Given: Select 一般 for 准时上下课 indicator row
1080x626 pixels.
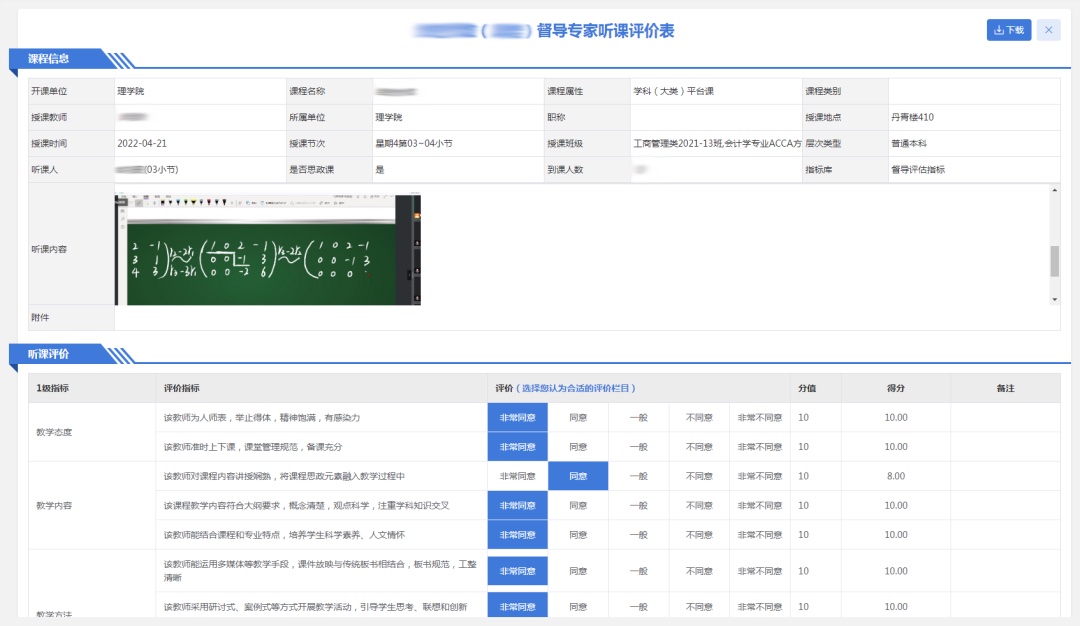Looking at the screenshot, I should pos(639,447).
